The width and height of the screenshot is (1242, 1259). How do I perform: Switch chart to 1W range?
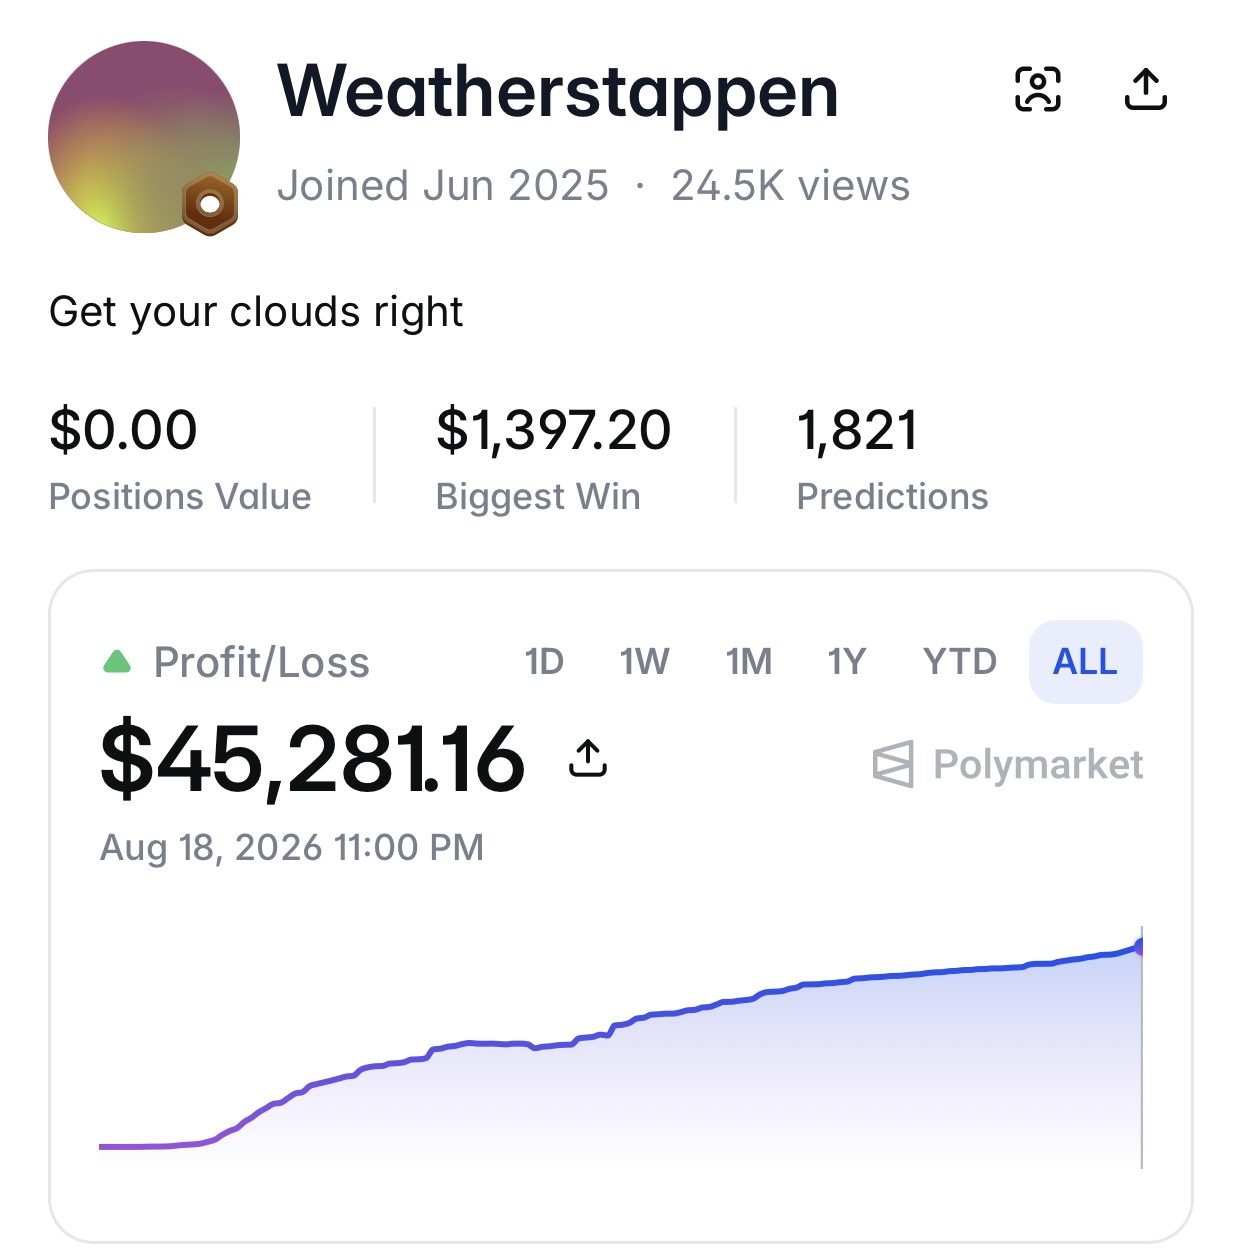[645, 662]
